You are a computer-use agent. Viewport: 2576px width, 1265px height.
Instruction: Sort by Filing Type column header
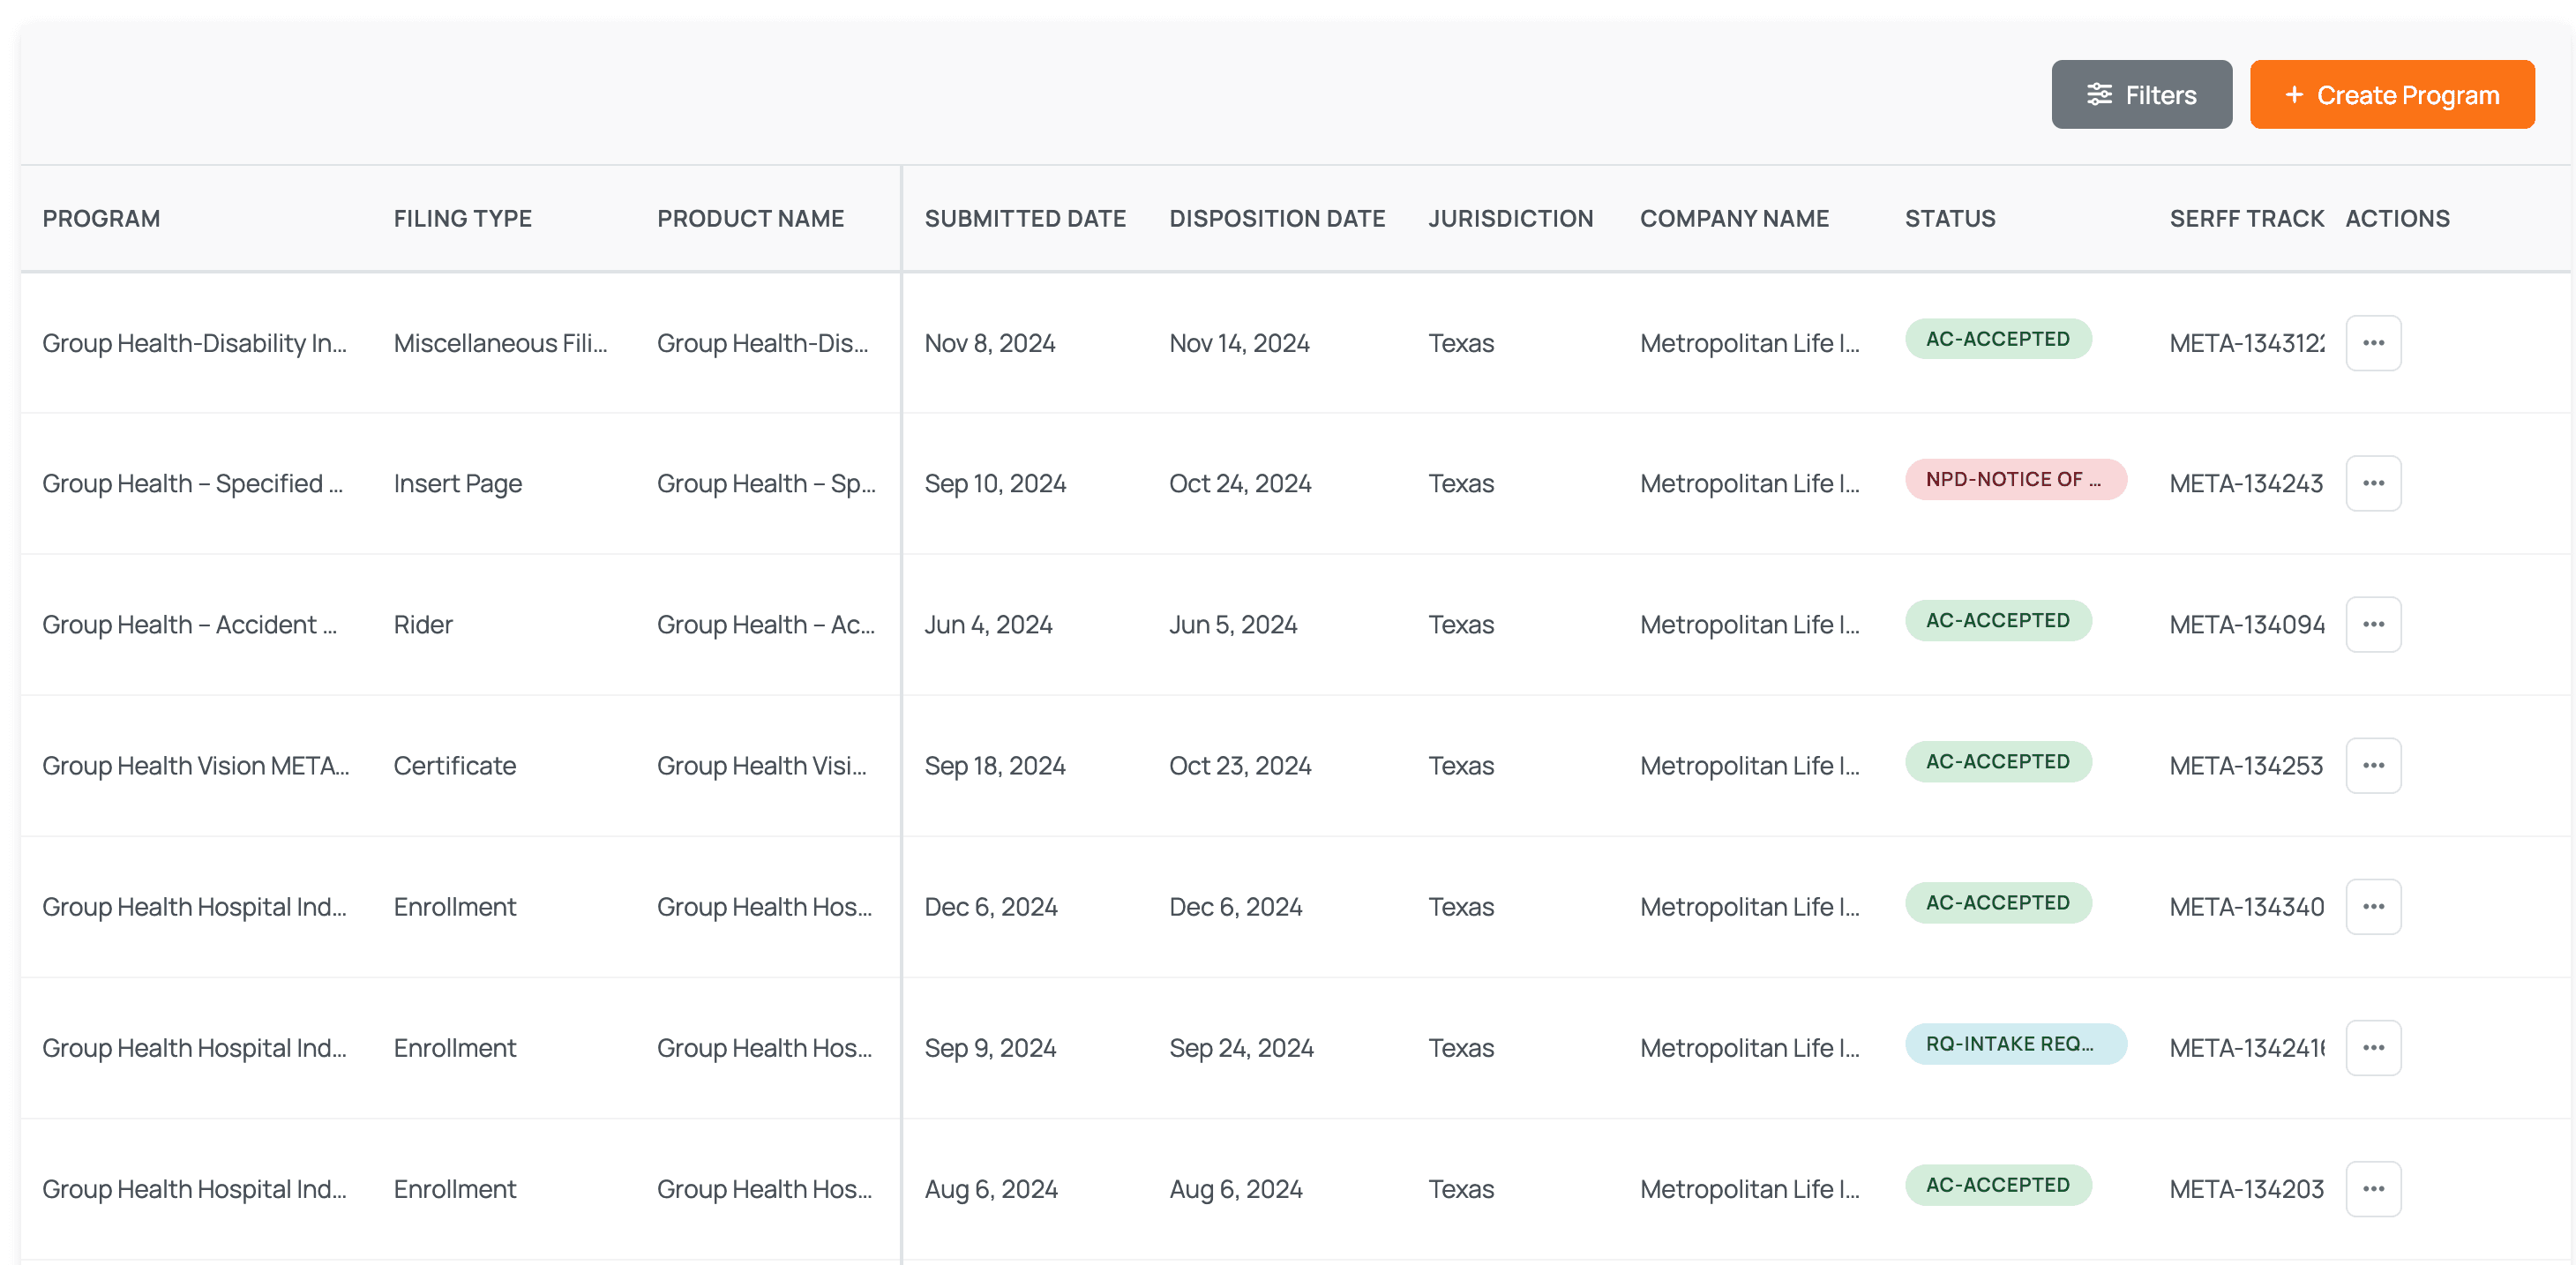pyautogui.click(x=462, y=219)
